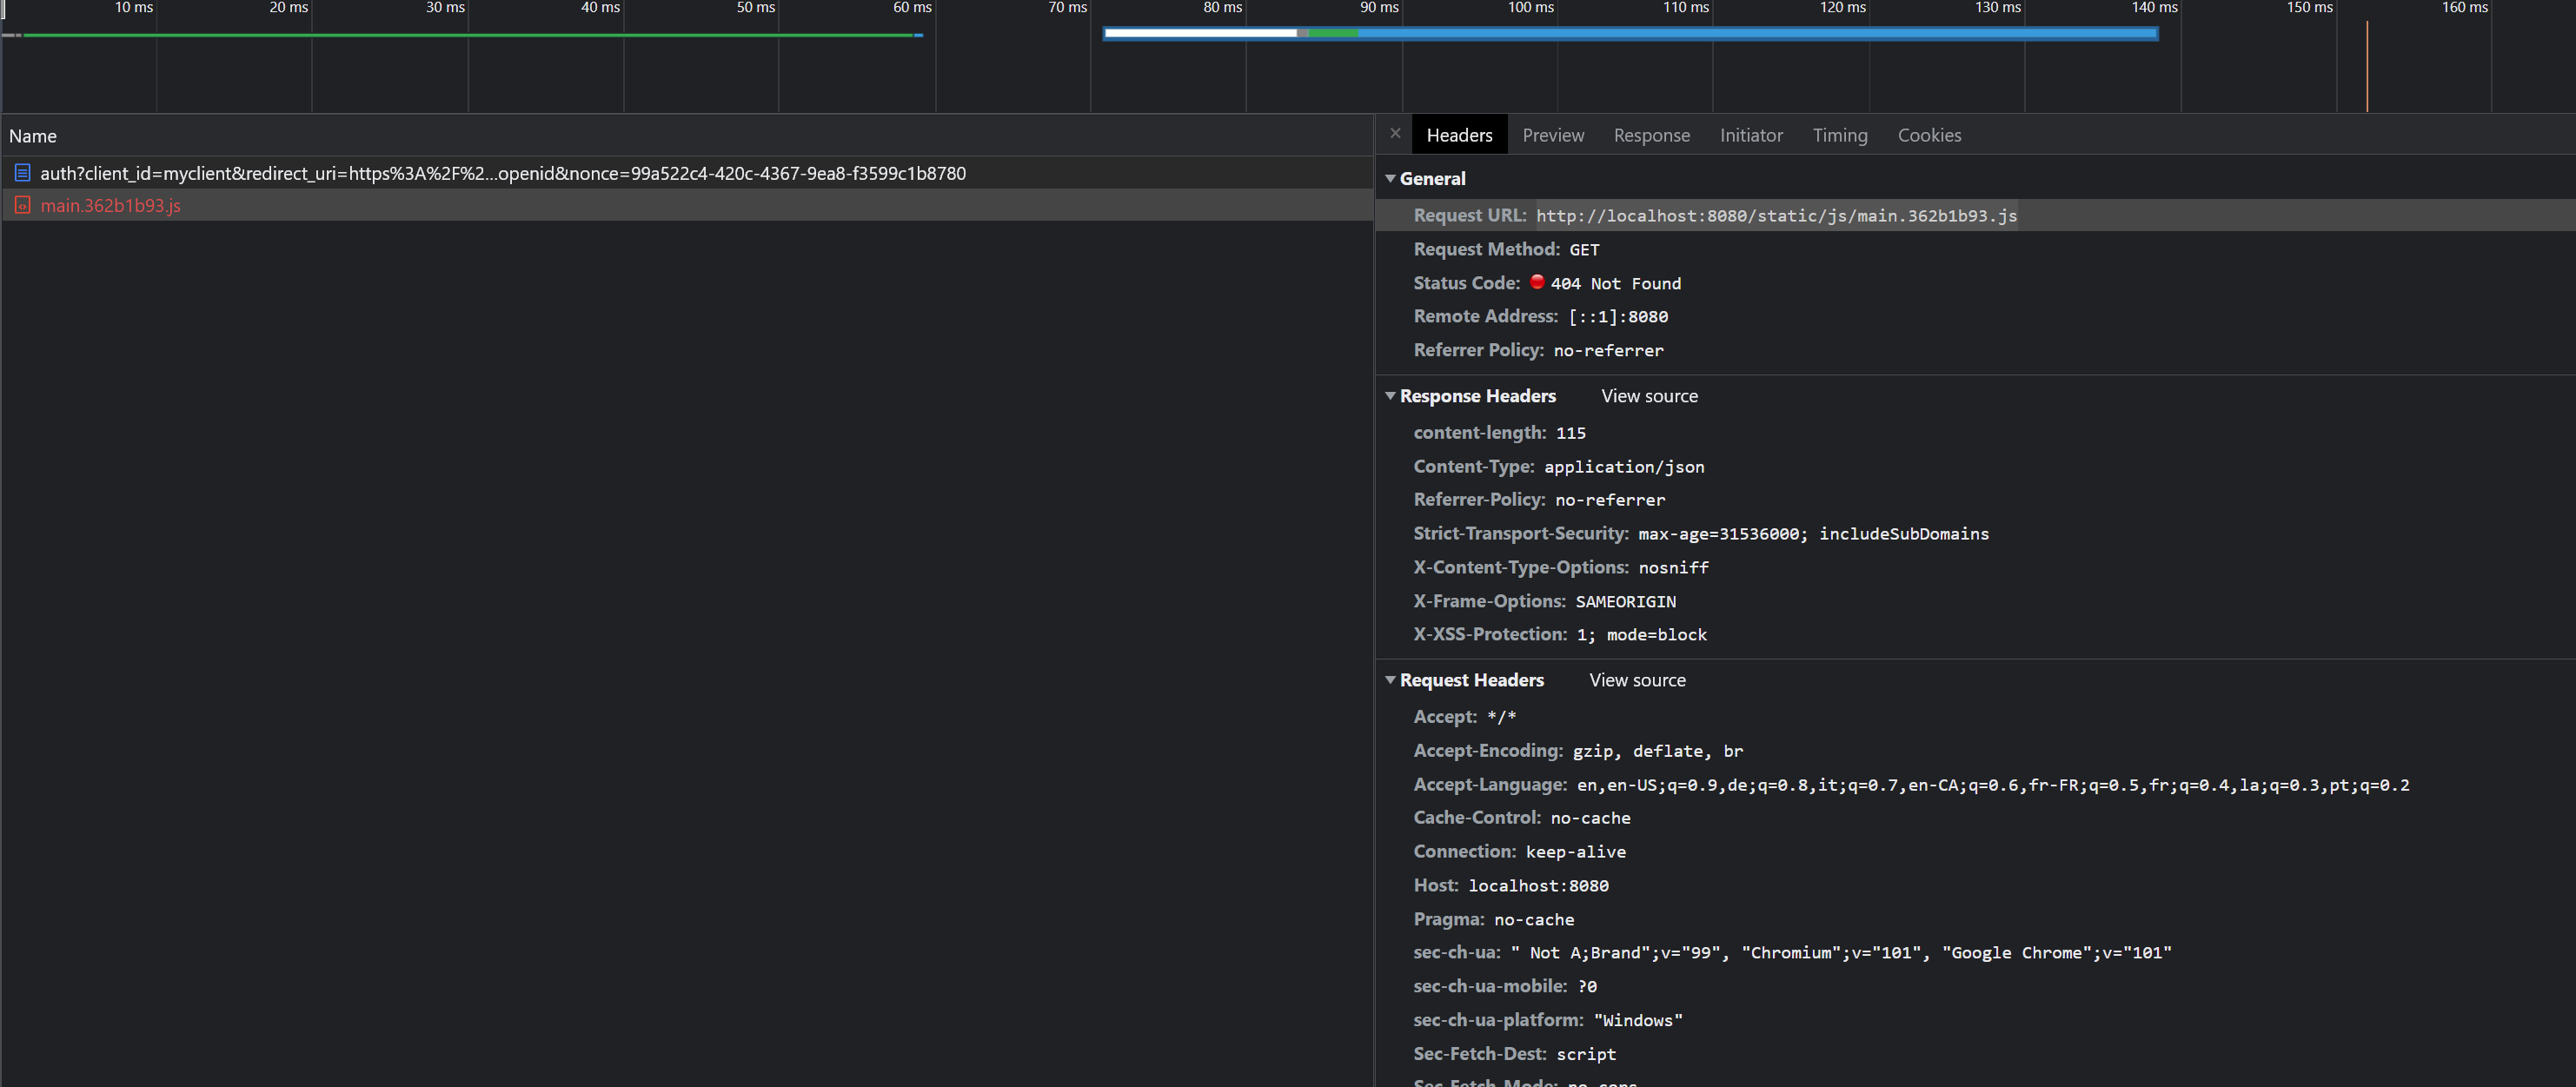
Task: Click the red dot next to 404 Not Found
Action: coord(1537,283)
